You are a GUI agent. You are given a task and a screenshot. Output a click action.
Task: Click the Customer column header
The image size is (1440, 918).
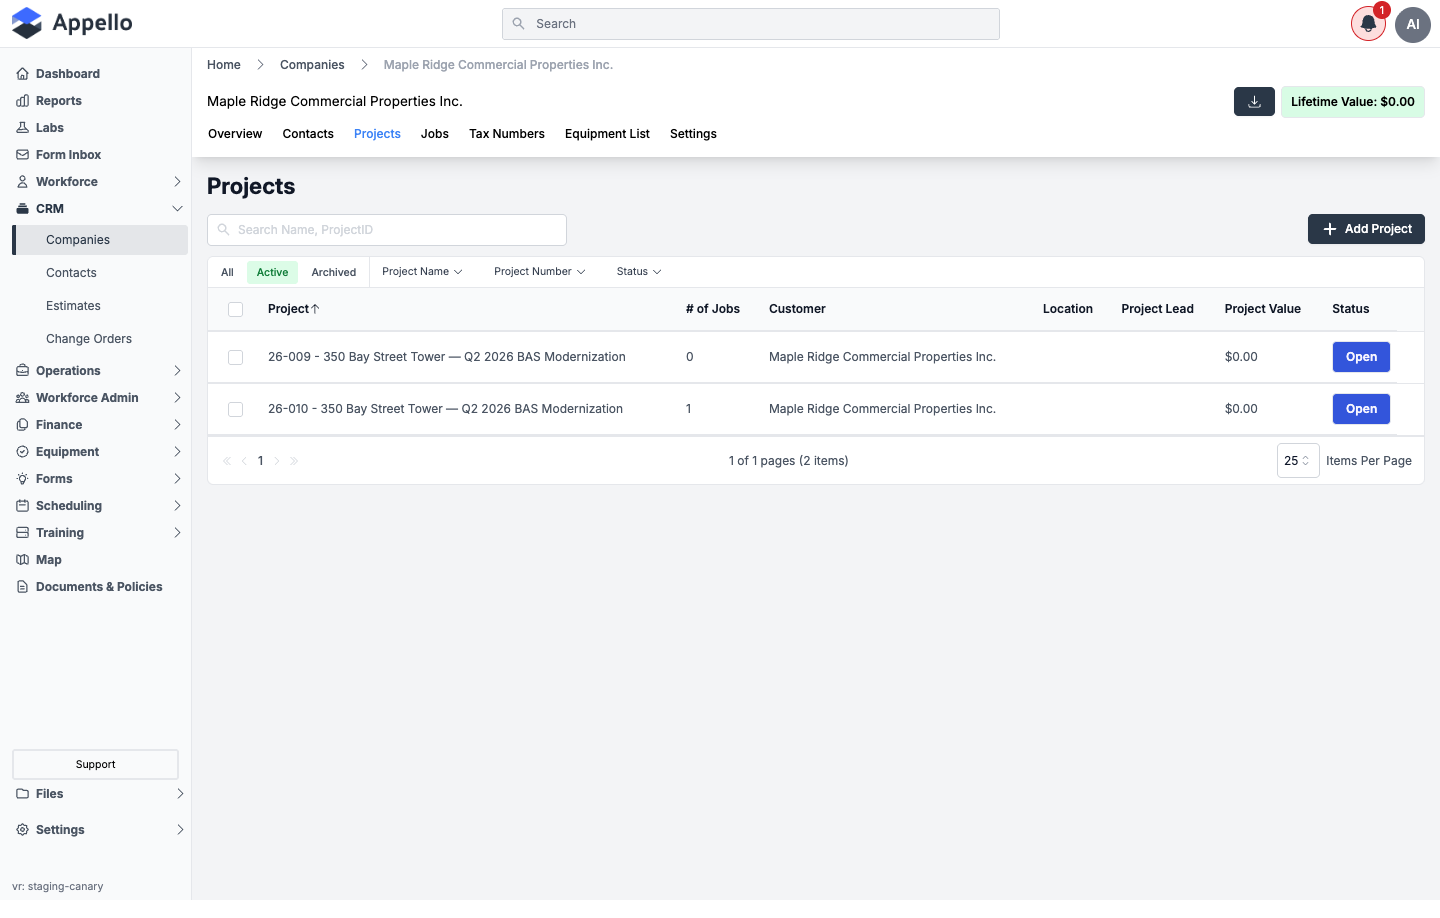click(797, 309)
